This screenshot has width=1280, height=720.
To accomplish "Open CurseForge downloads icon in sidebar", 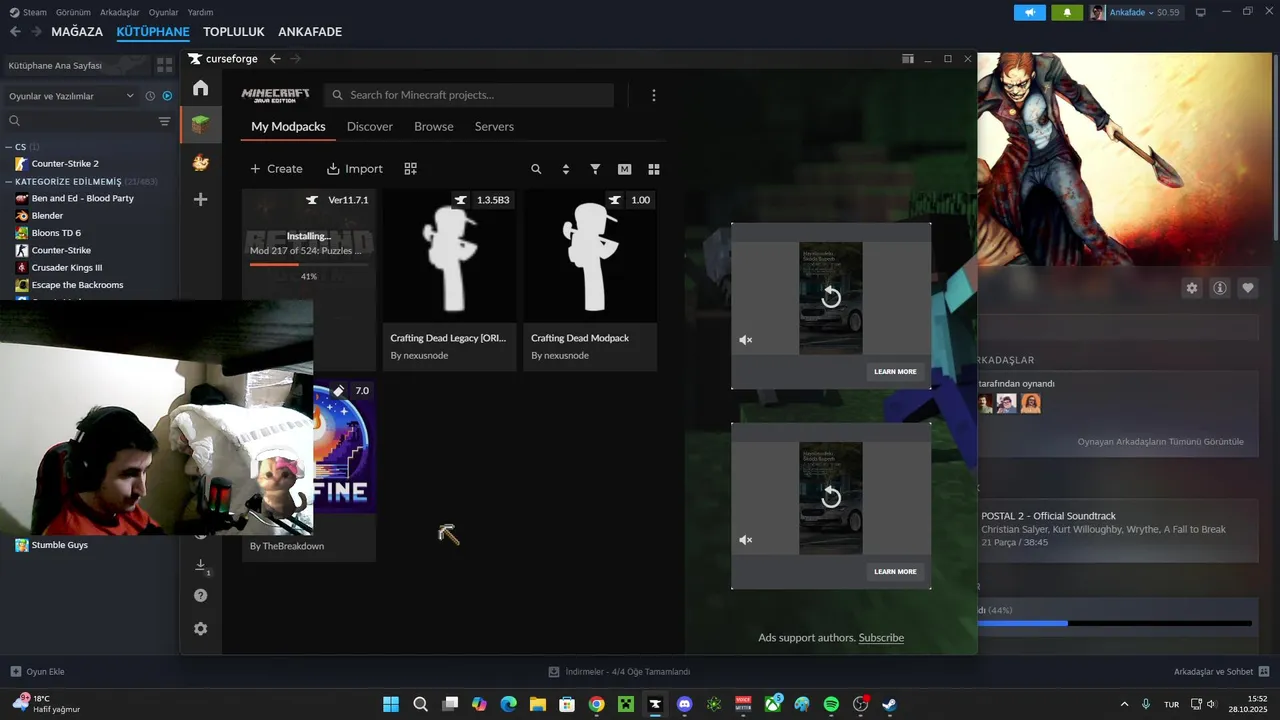I will click(x=201, y=566).
